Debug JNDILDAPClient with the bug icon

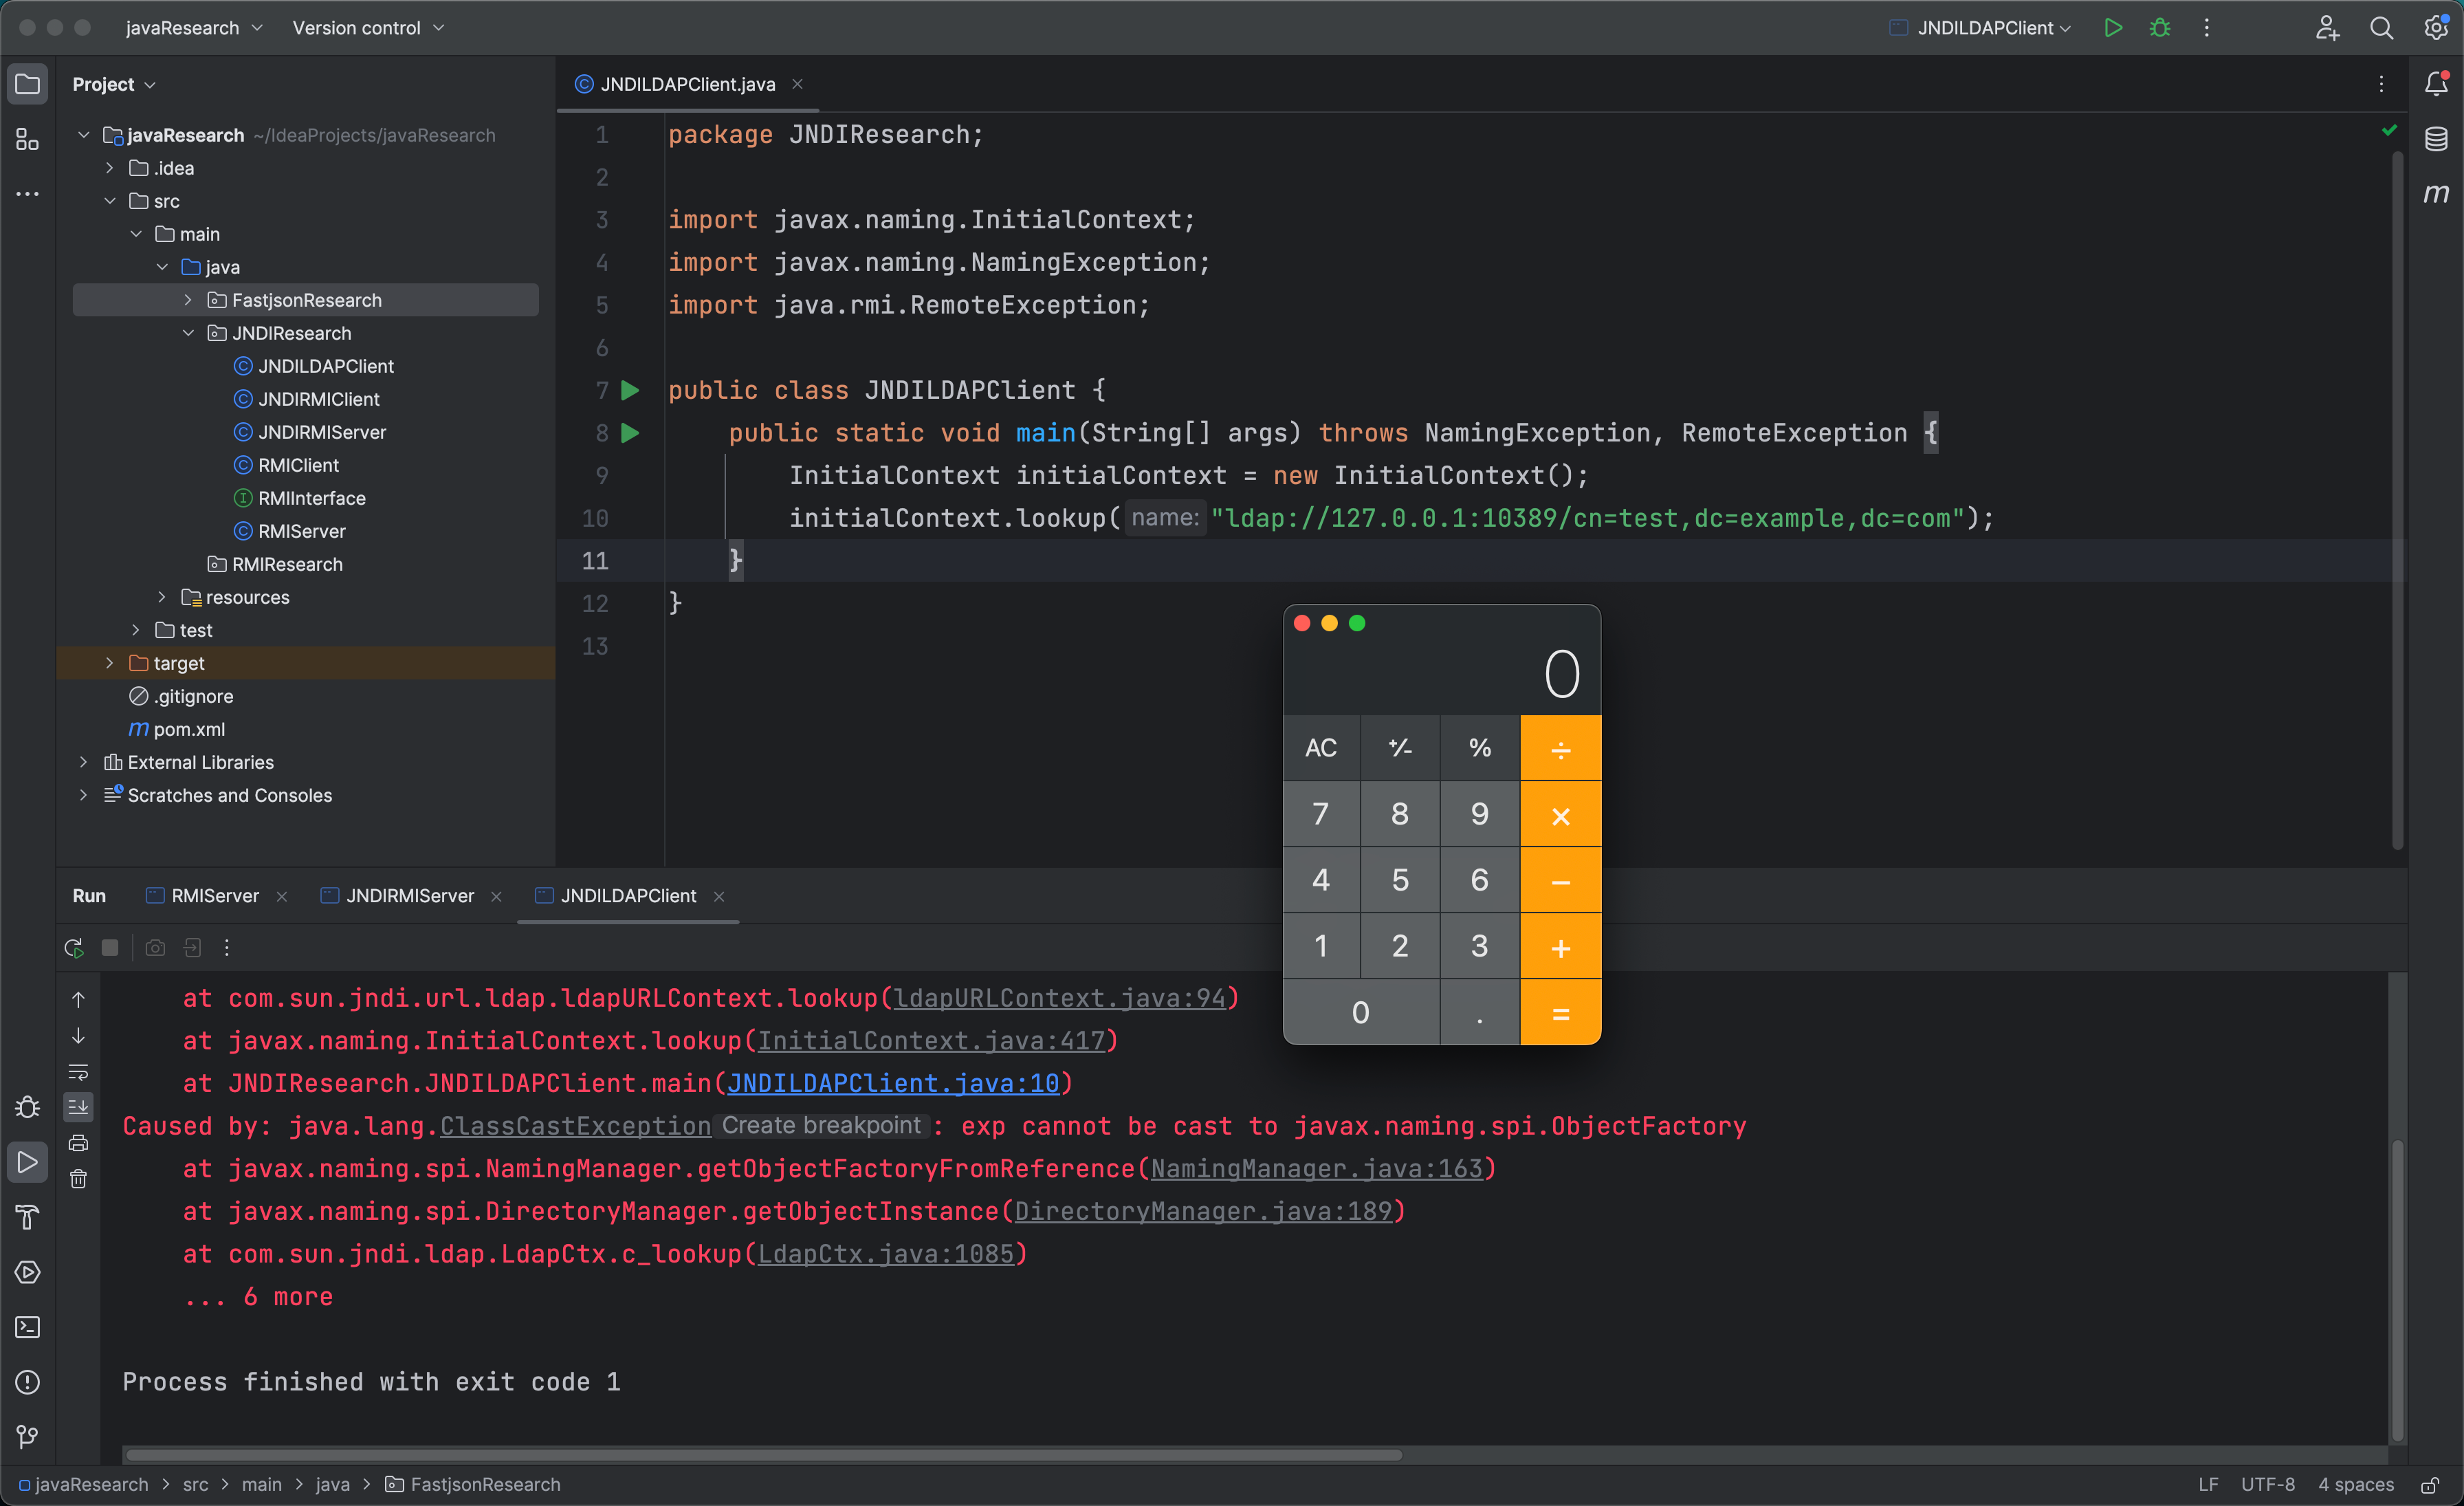tap(2160, 28)
